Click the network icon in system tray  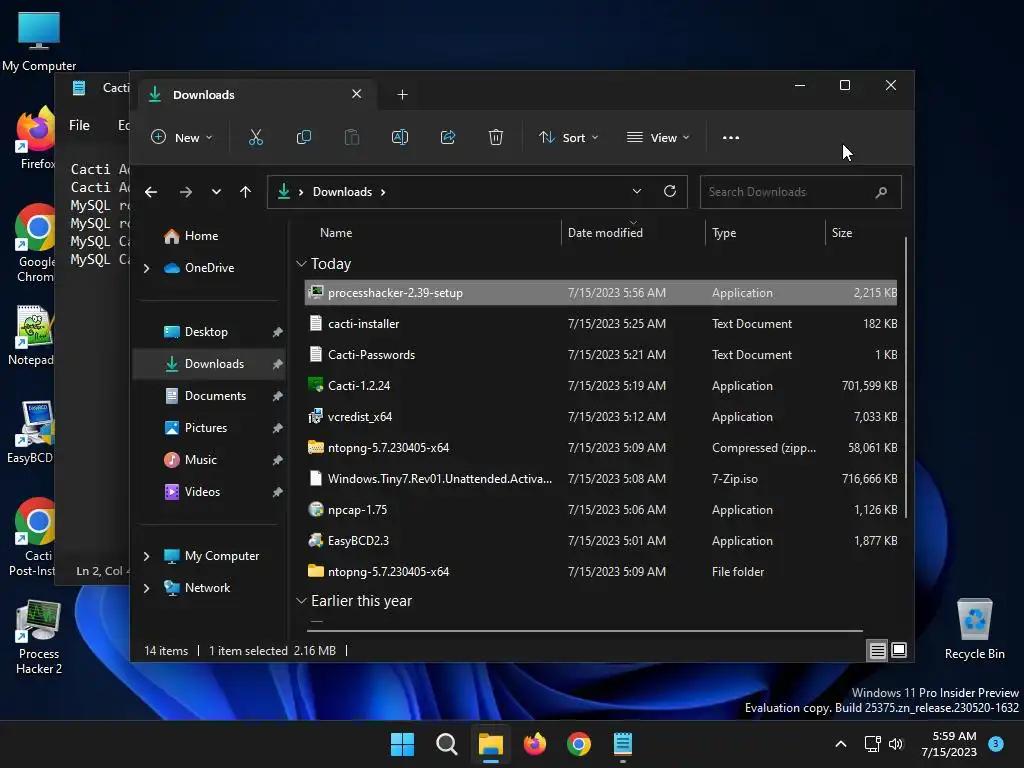click(872, 744)
